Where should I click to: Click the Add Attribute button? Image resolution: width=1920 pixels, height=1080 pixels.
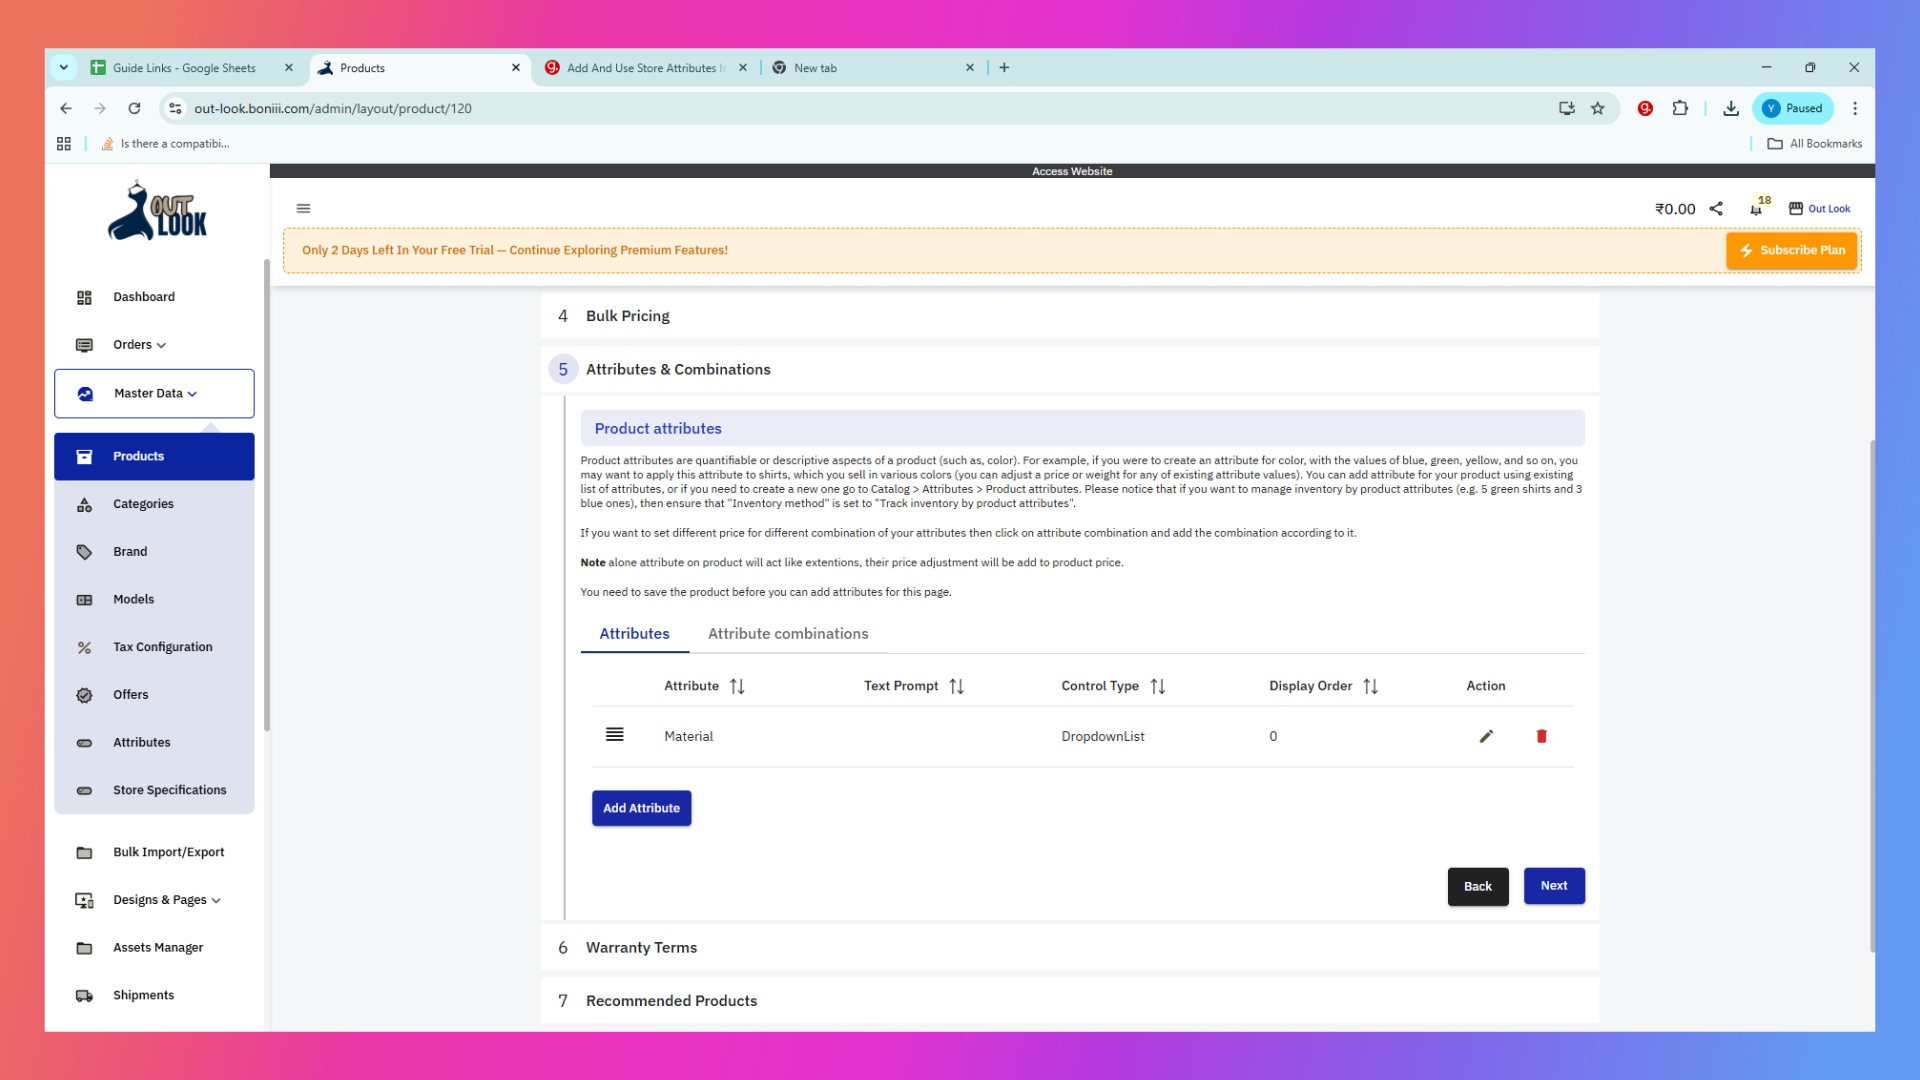tap(641, 808)
